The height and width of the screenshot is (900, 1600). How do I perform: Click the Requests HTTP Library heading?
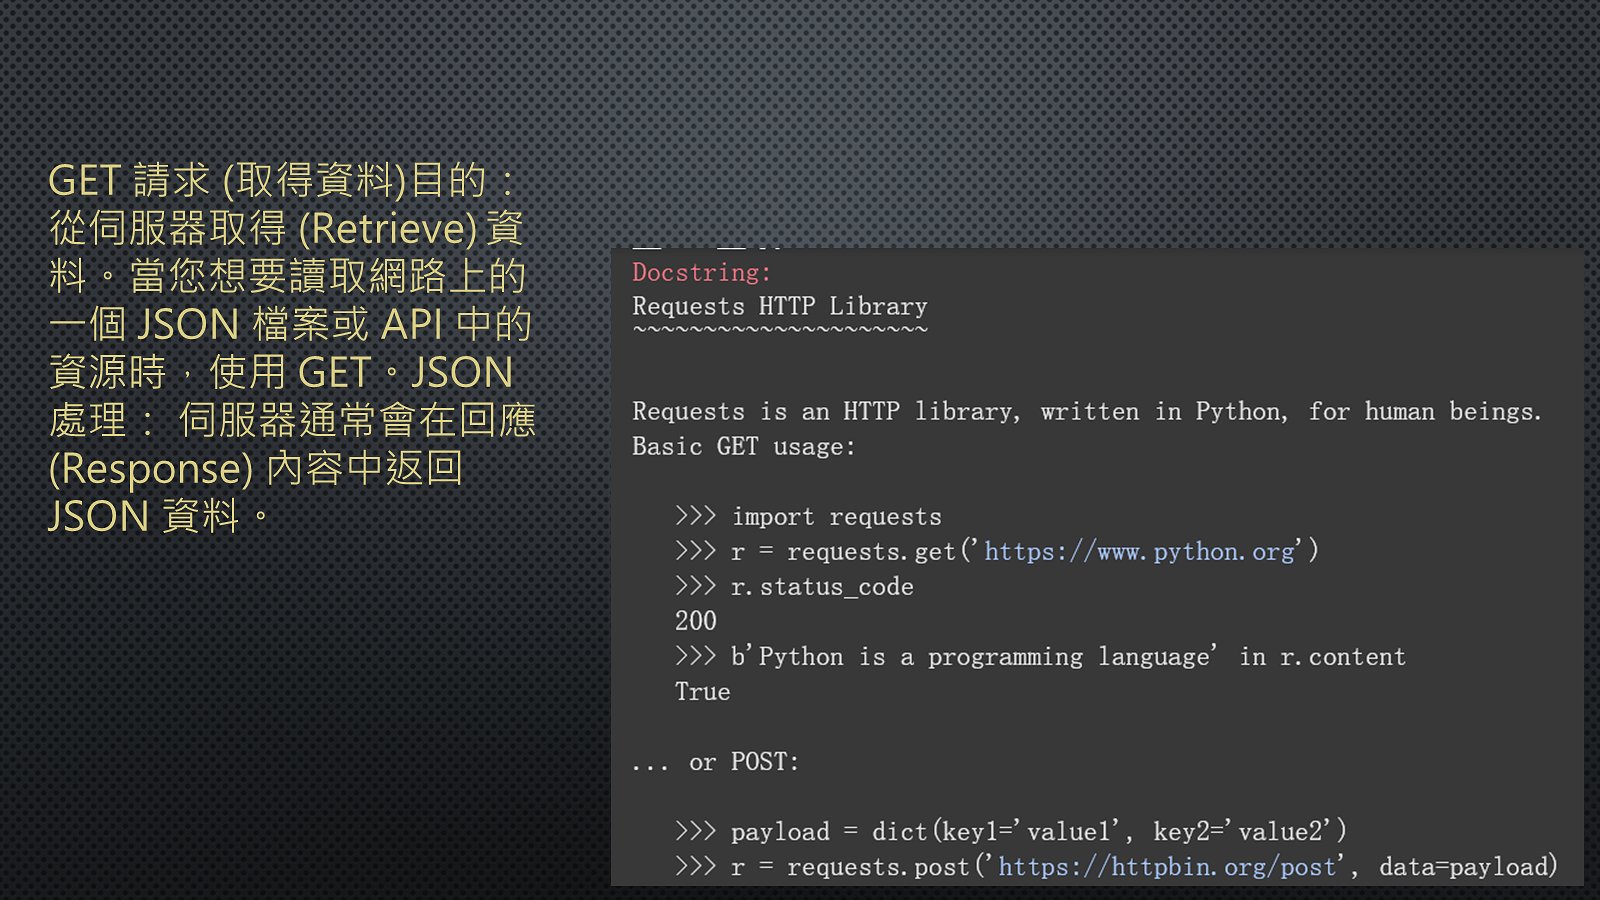click(x=779, y=307)
